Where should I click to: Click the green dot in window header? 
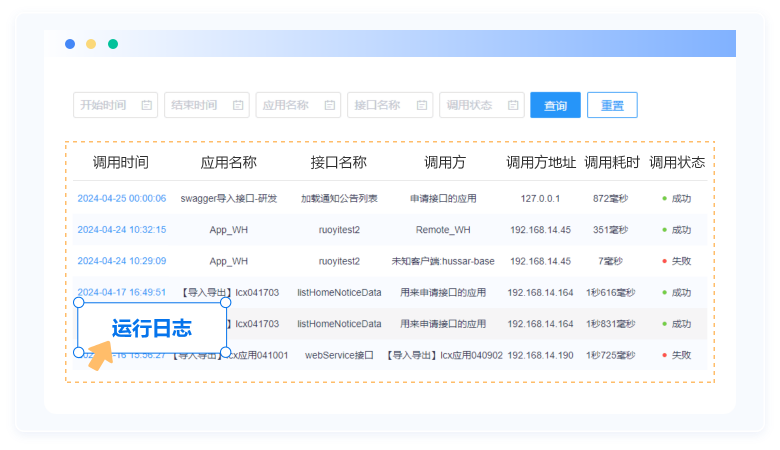[113, 44]
